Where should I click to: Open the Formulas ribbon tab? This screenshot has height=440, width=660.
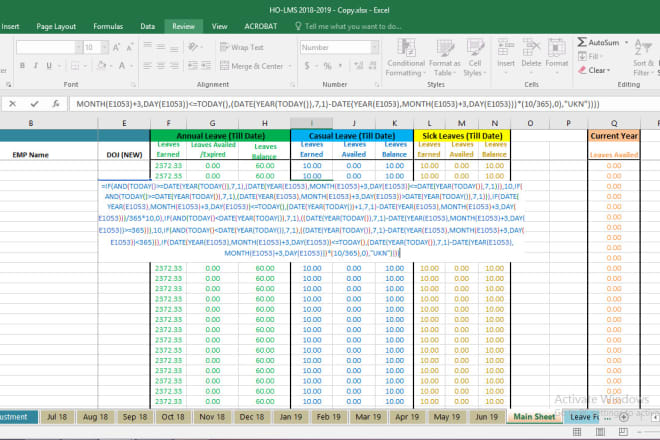point(108,26)
